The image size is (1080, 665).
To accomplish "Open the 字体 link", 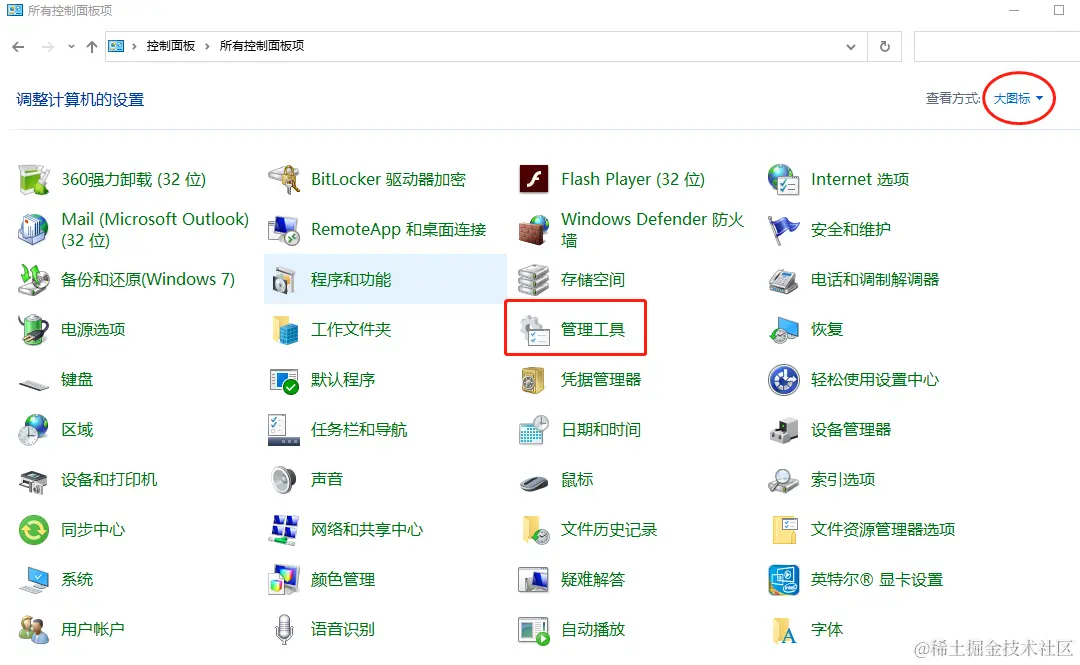I will [827, 630].
